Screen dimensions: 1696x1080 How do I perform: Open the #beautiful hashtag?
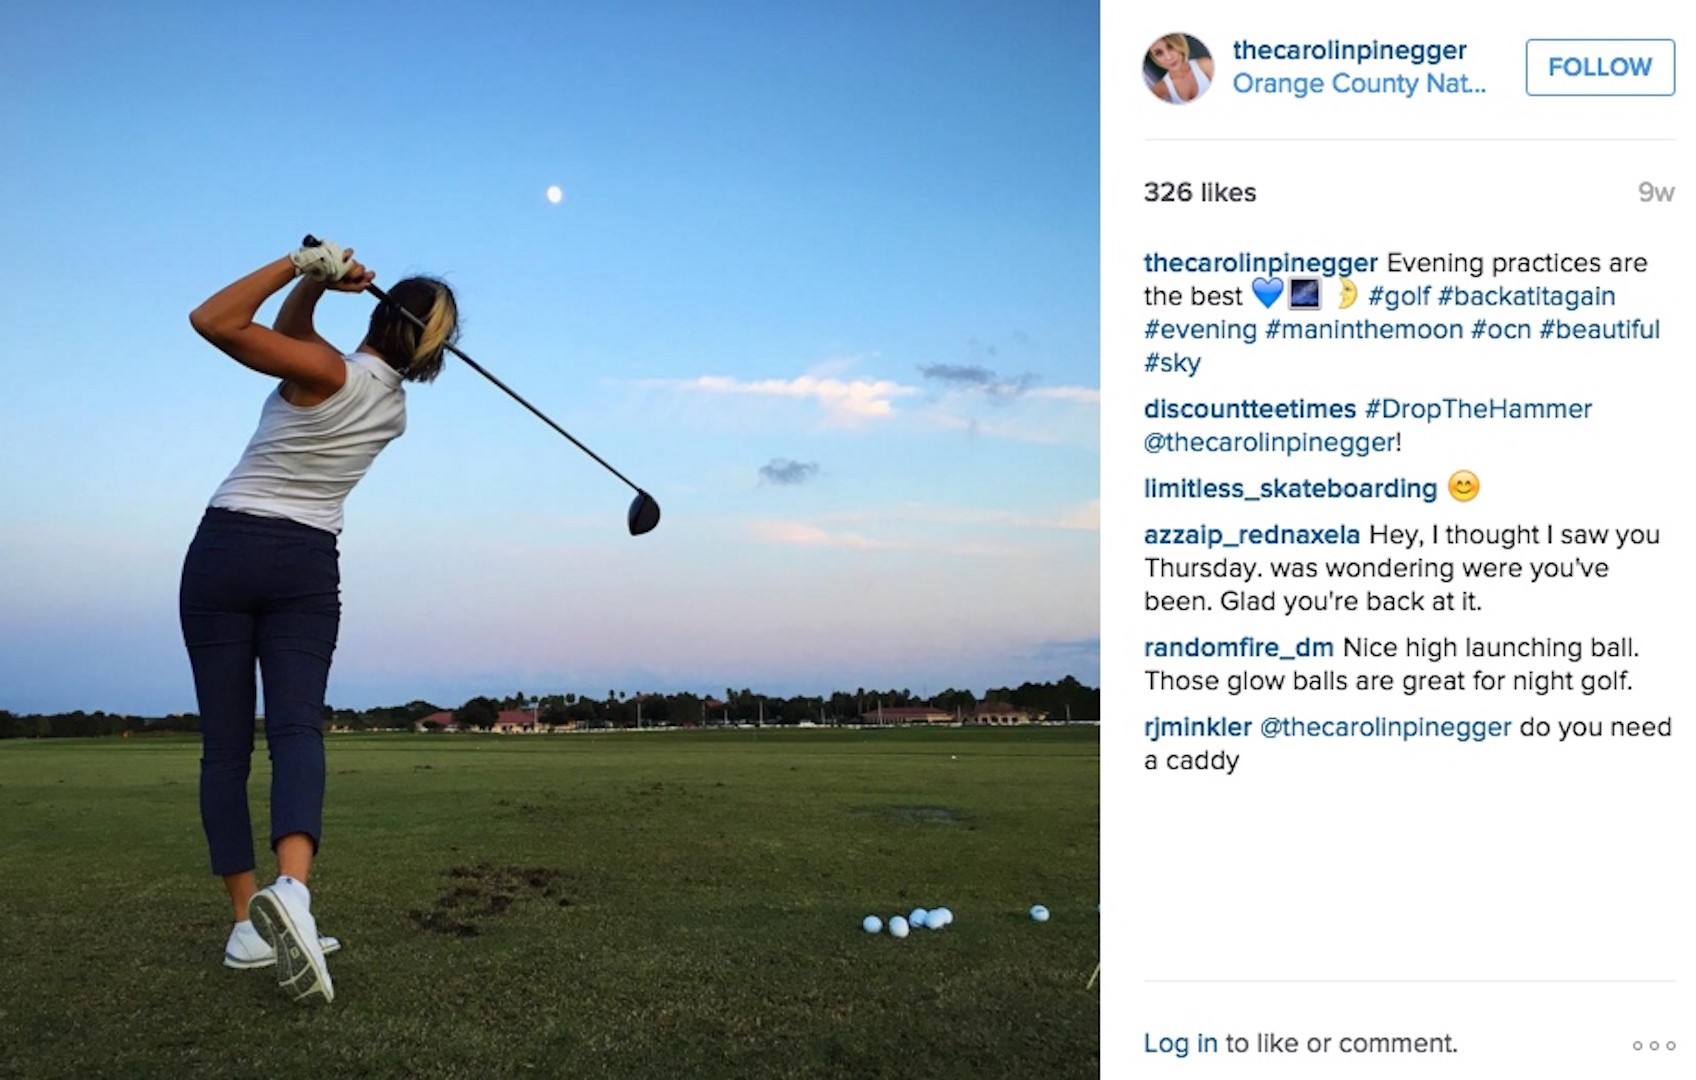click(x=1600, y=330)
